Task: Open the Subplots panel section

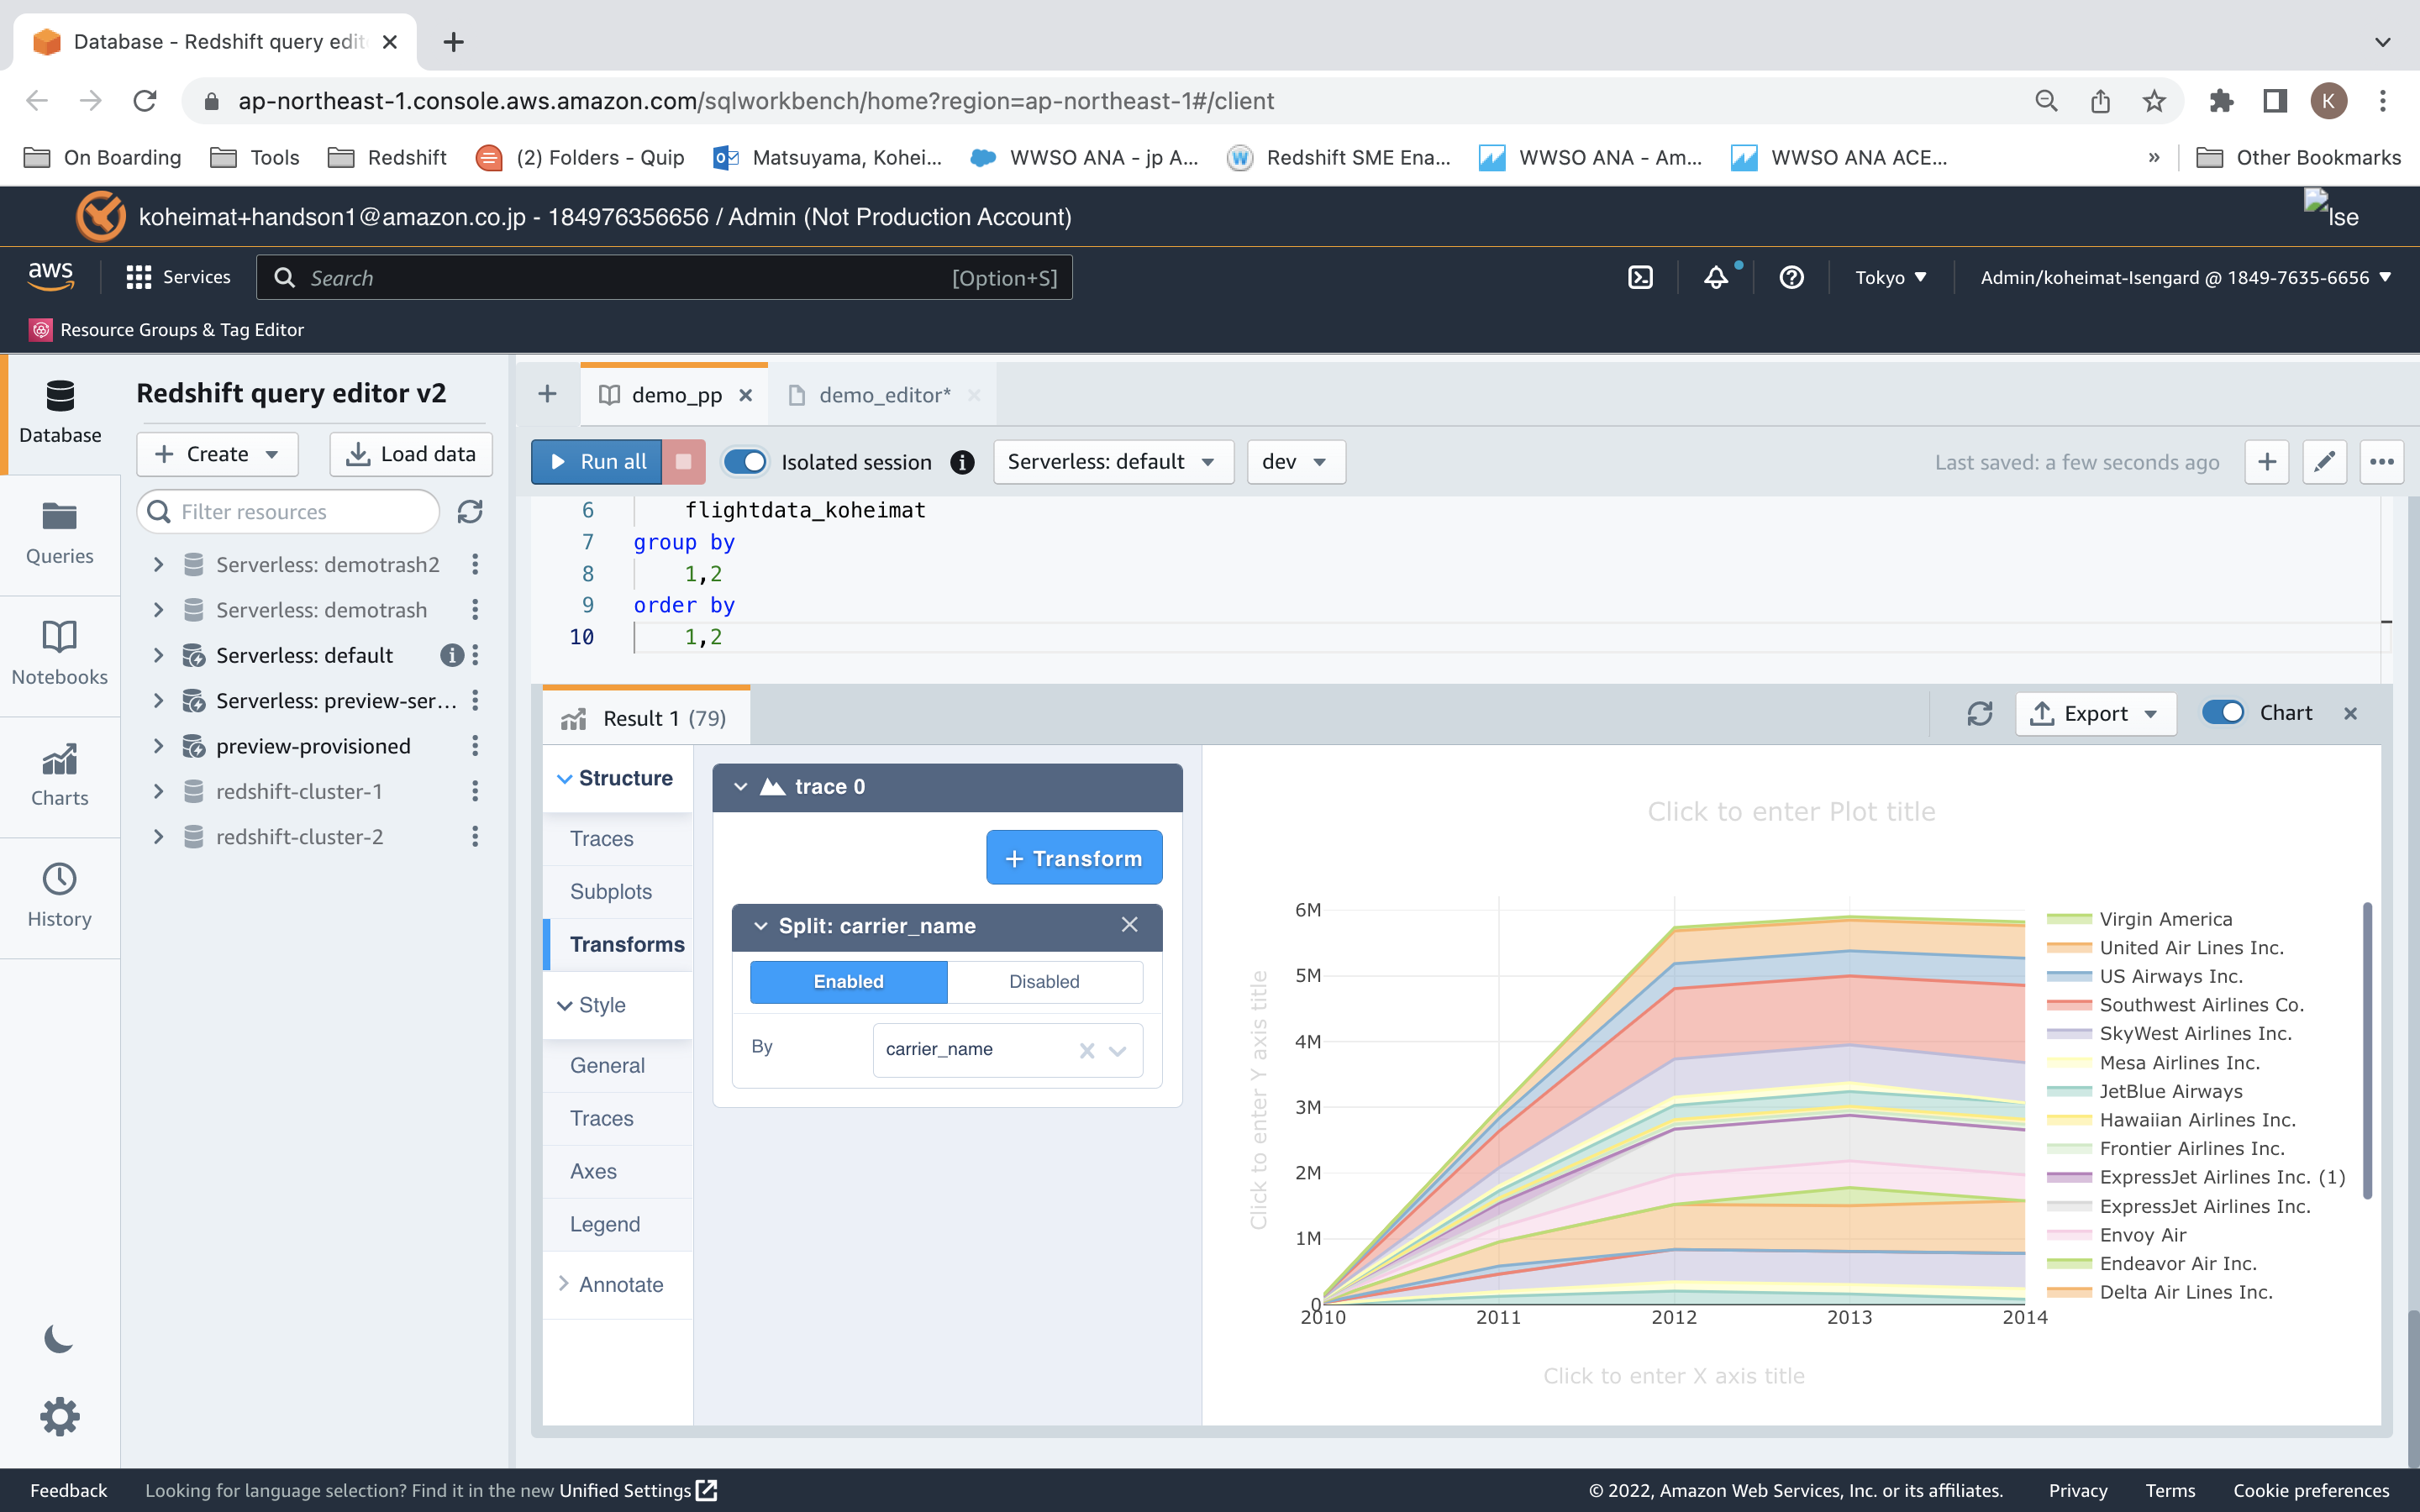Action: coord(611,892)
